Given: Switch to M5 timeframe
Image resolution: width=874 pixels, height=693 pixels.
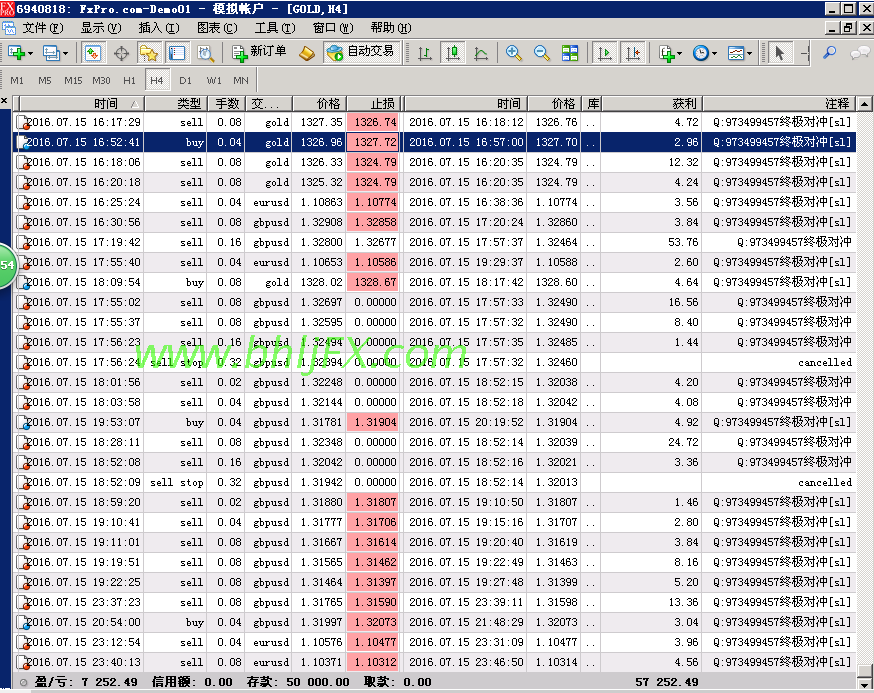Looking at the screenshot, I should click(x=45, y=81).
